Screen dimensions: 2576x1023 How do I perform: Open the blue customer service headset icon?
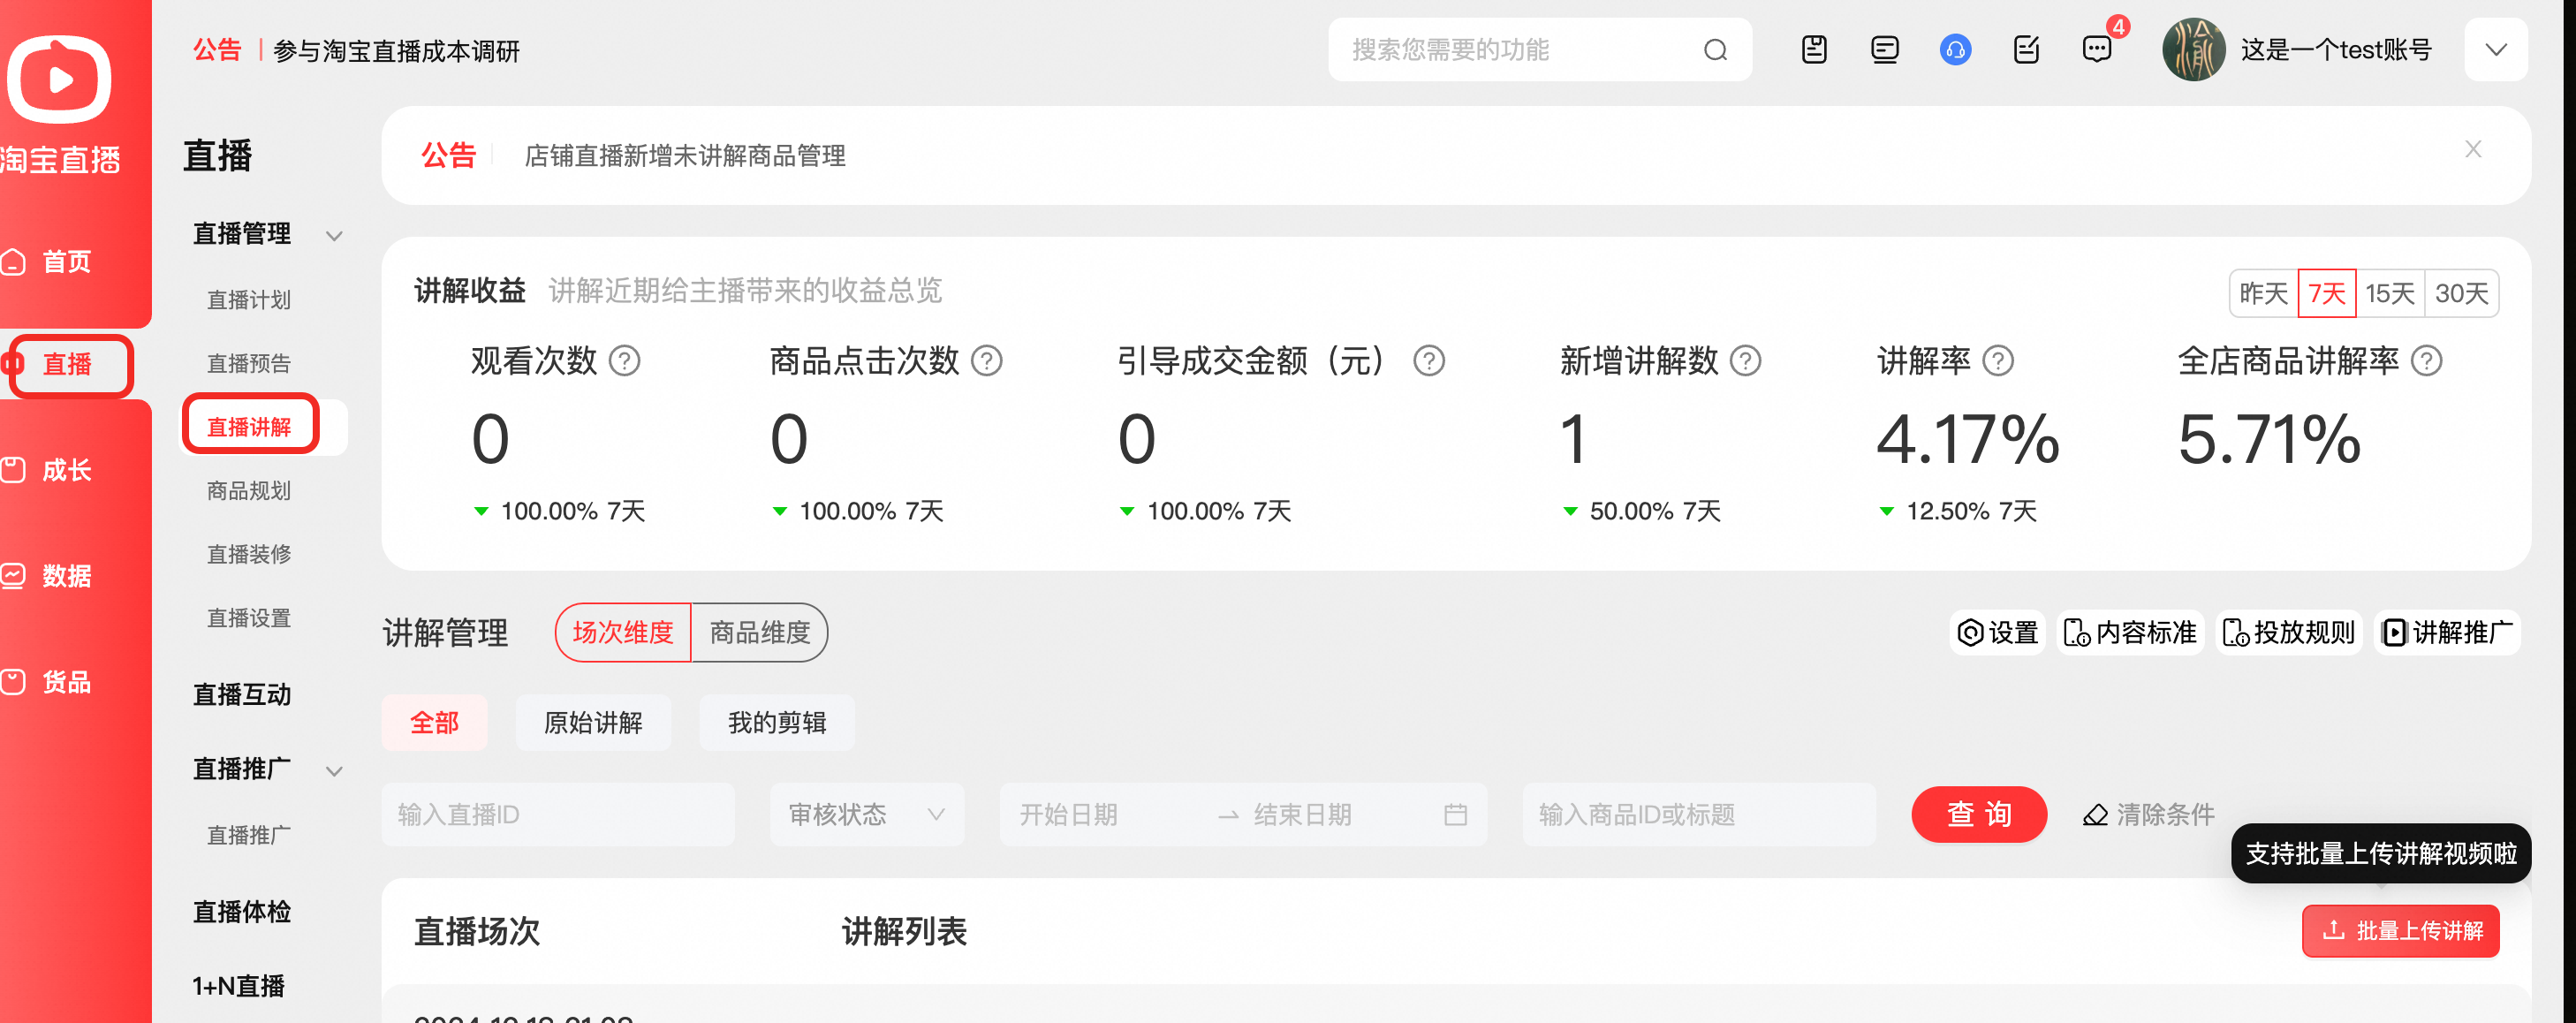(x=1955, y=49)
